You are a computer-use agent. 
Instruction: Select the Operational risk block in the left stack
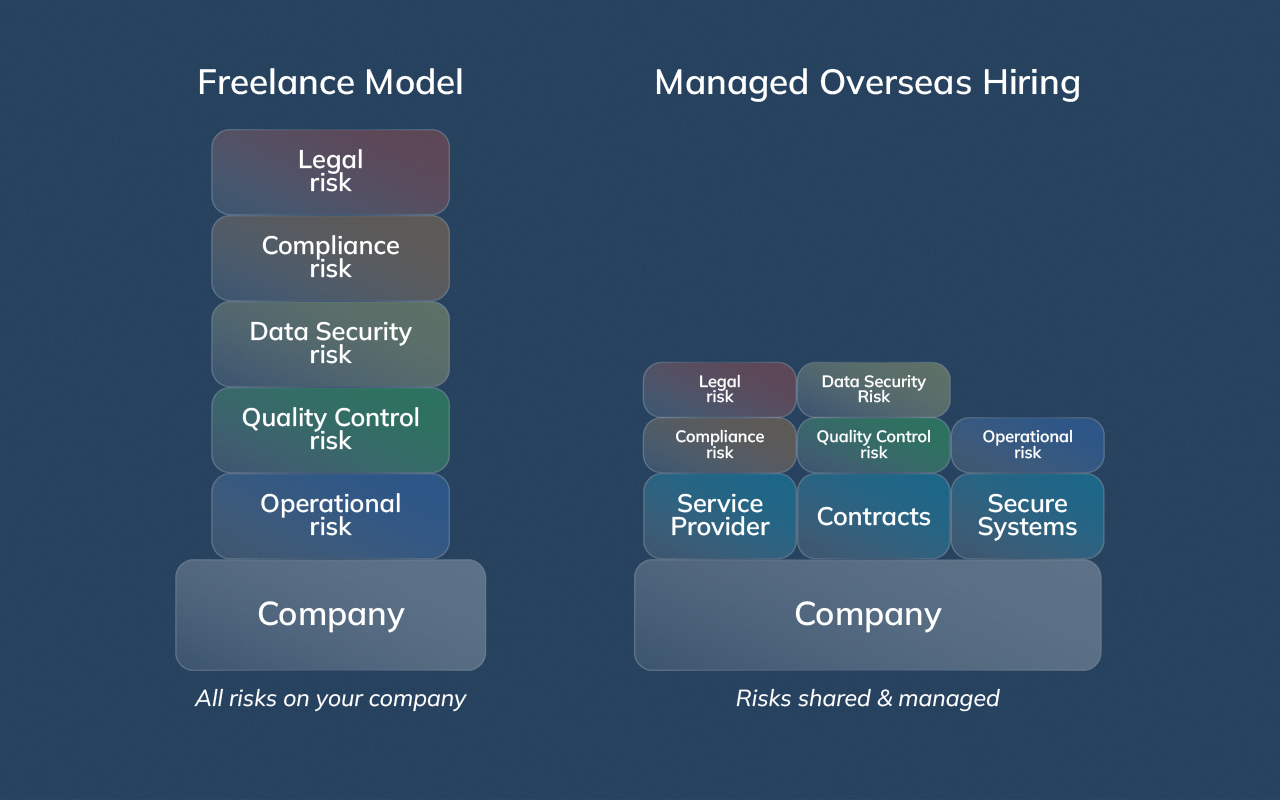[x=330, y=516]
